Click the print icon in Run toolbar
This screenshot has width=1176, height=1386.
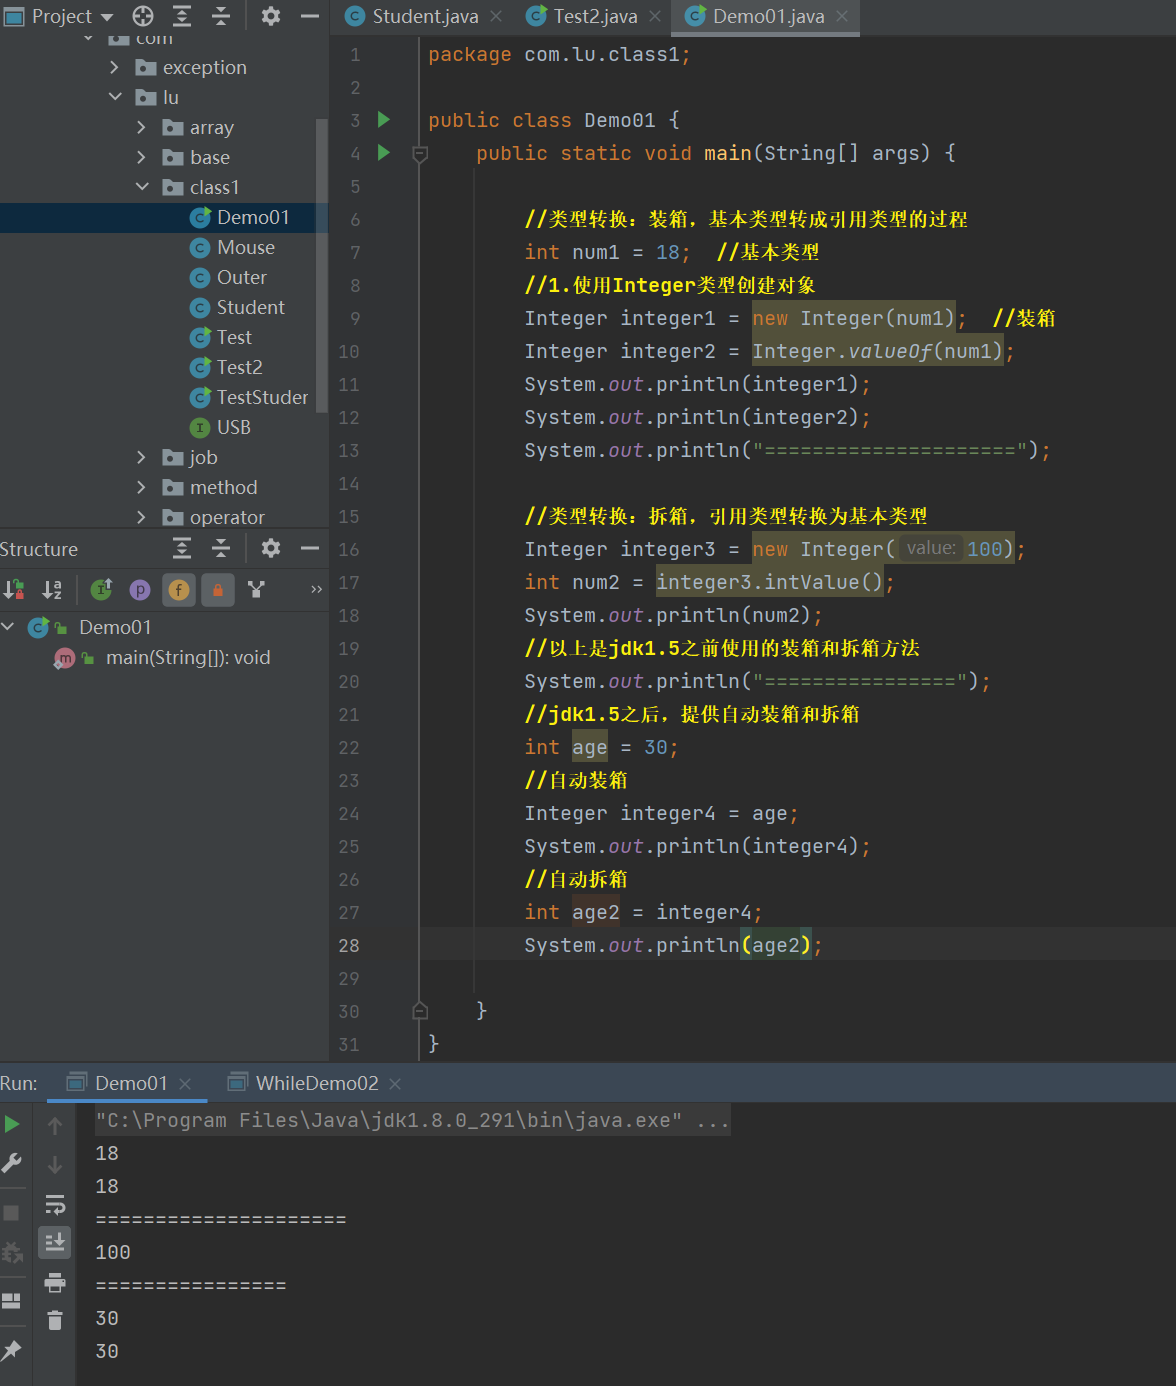[55, 1282]
